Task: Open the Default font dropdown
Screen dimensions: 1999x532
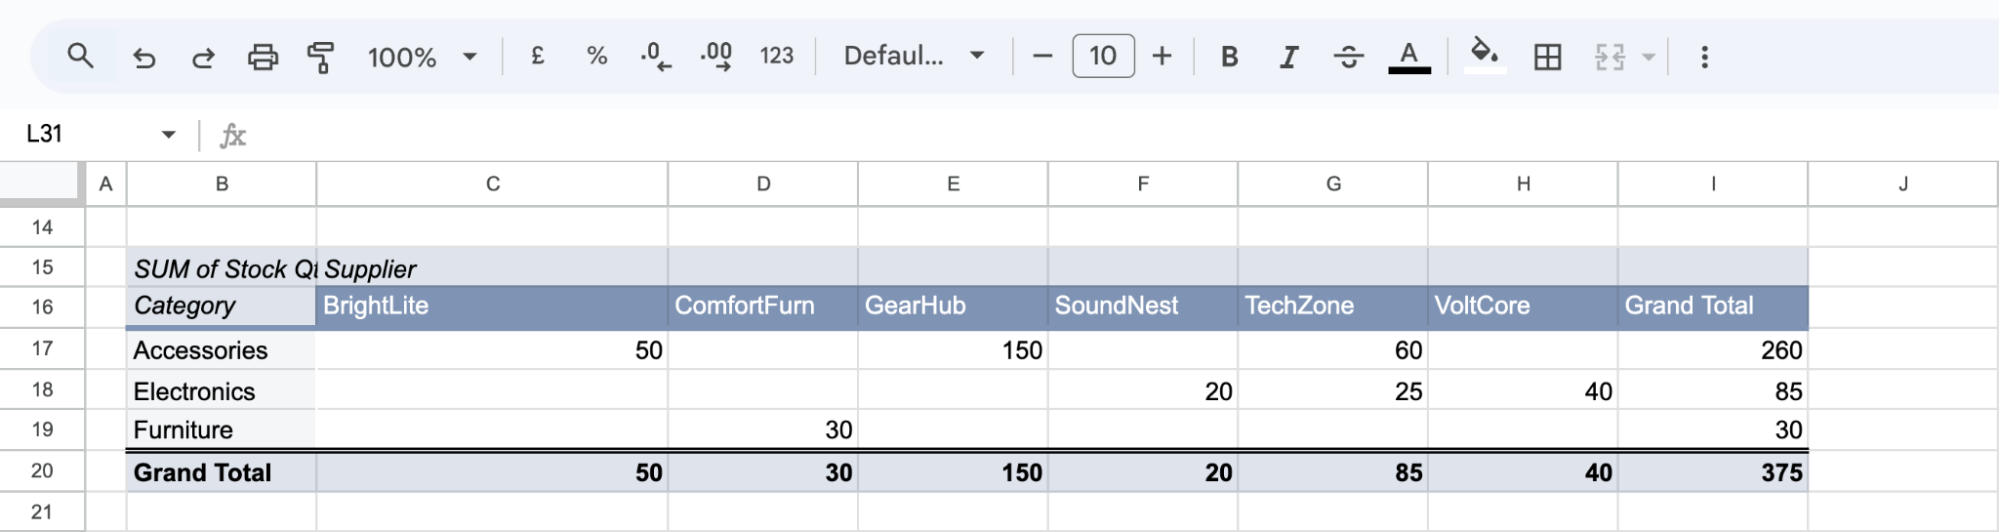Action: [x=913, y=56]
